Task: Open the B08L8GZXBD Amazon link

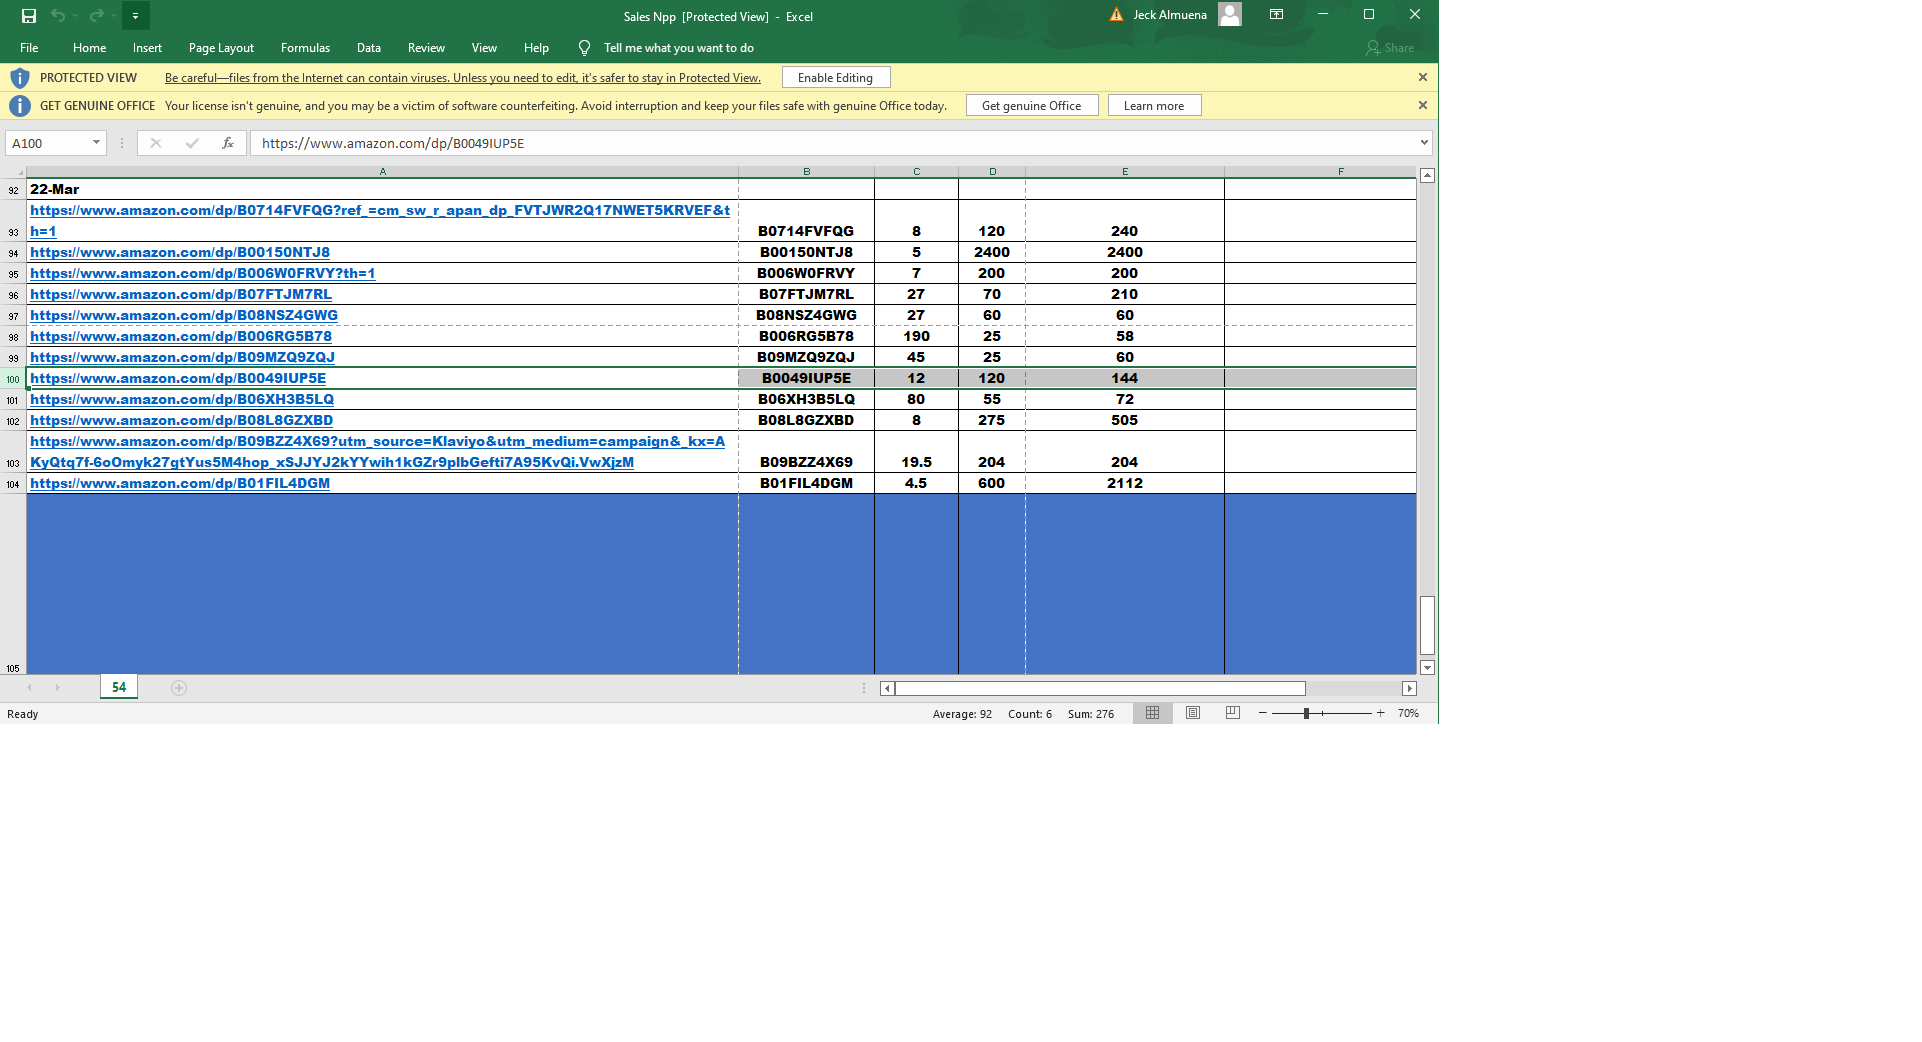Action: click(x=181, y=420)
